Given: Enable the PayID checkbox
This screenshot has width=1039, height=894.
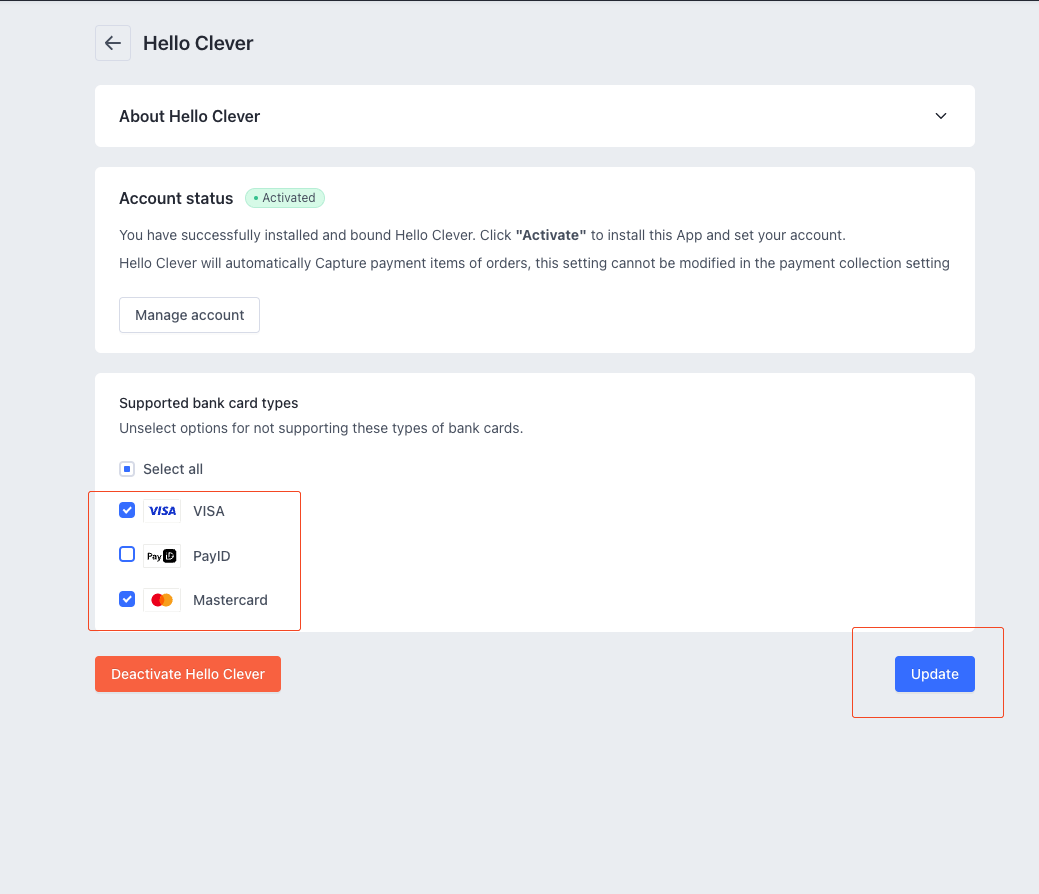Looking at the screenshot, I should (x=127, y=554).
